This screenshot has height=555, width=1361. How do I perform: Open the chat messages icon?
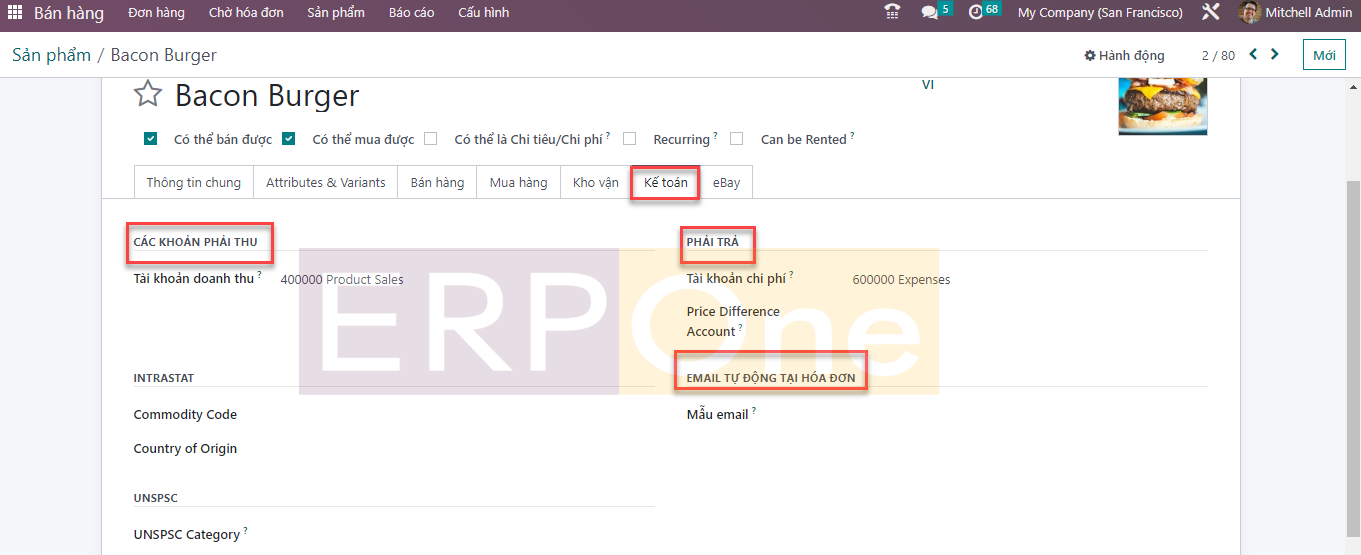930,13
